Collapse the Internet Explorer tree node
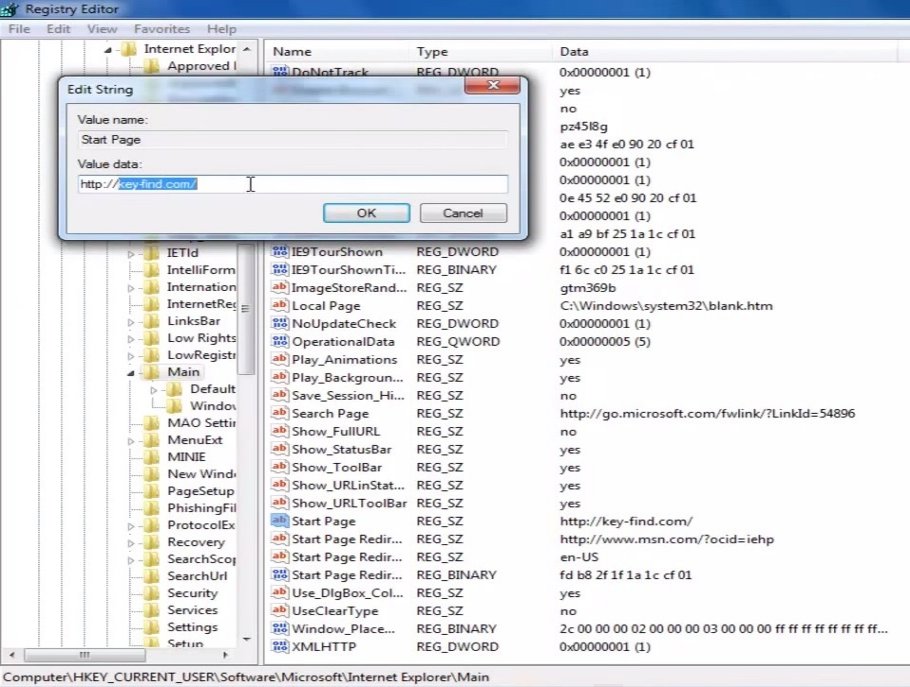Viewport: 910px width, 687px height. 108,50
